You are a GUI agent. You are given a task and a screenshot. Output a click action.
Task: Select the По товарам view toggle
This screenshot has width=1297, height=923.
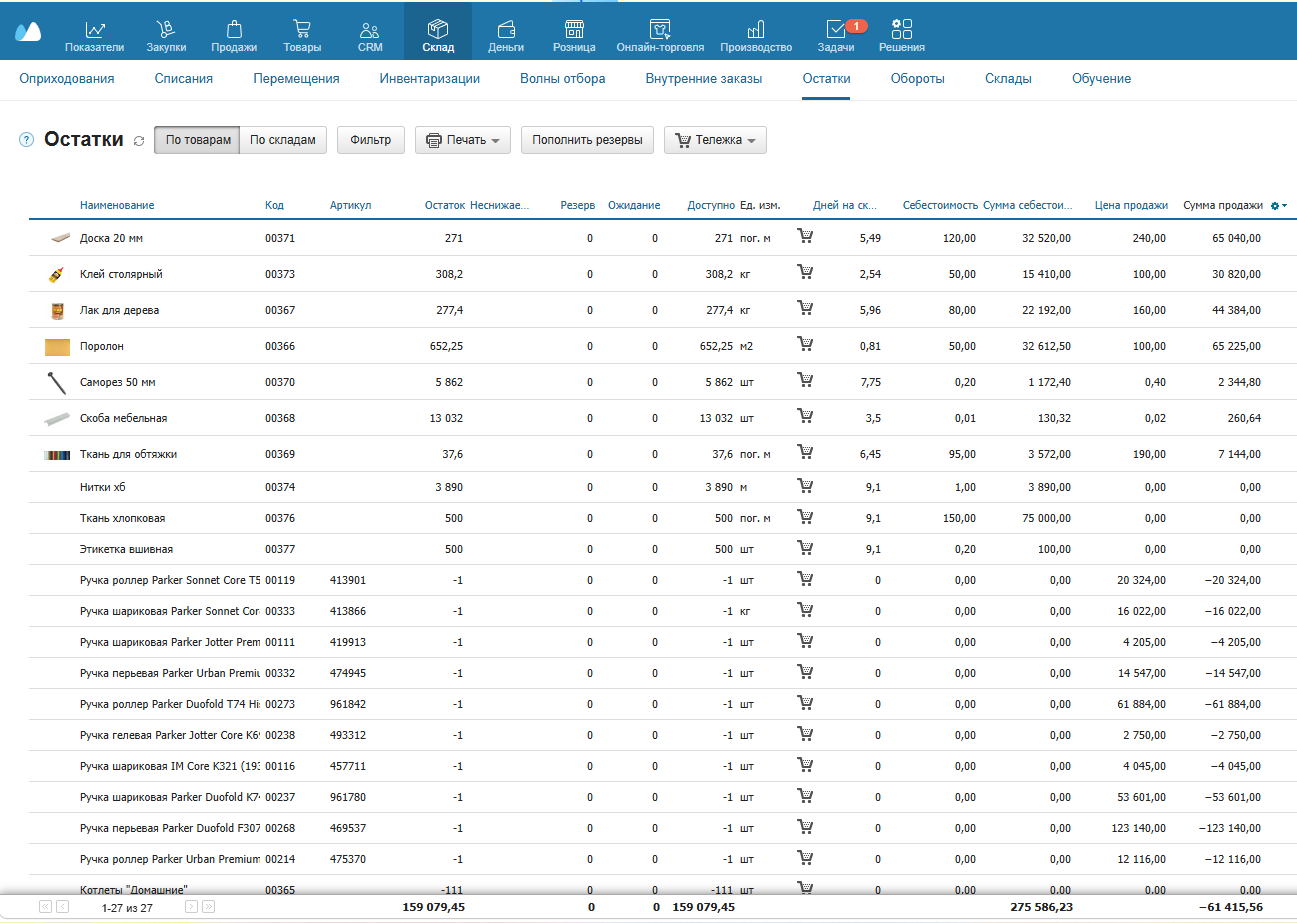[197, 140]
